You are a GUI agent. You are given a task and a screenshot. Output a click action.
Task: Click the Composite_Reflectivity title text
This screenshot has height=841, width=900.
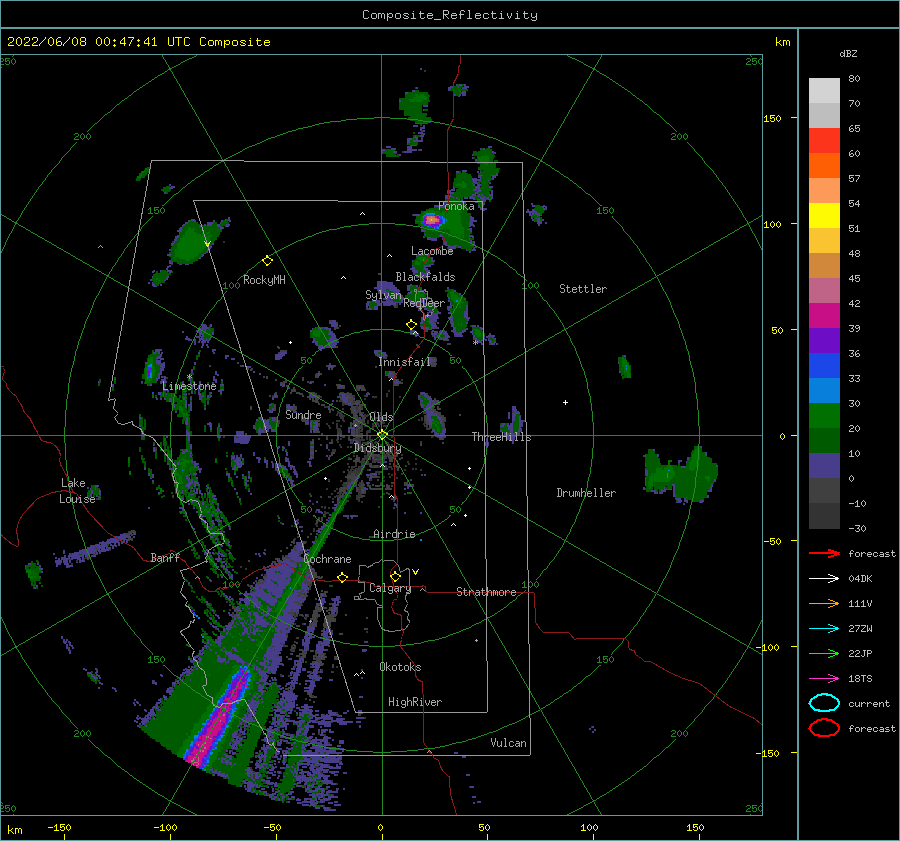coord(449,15)
